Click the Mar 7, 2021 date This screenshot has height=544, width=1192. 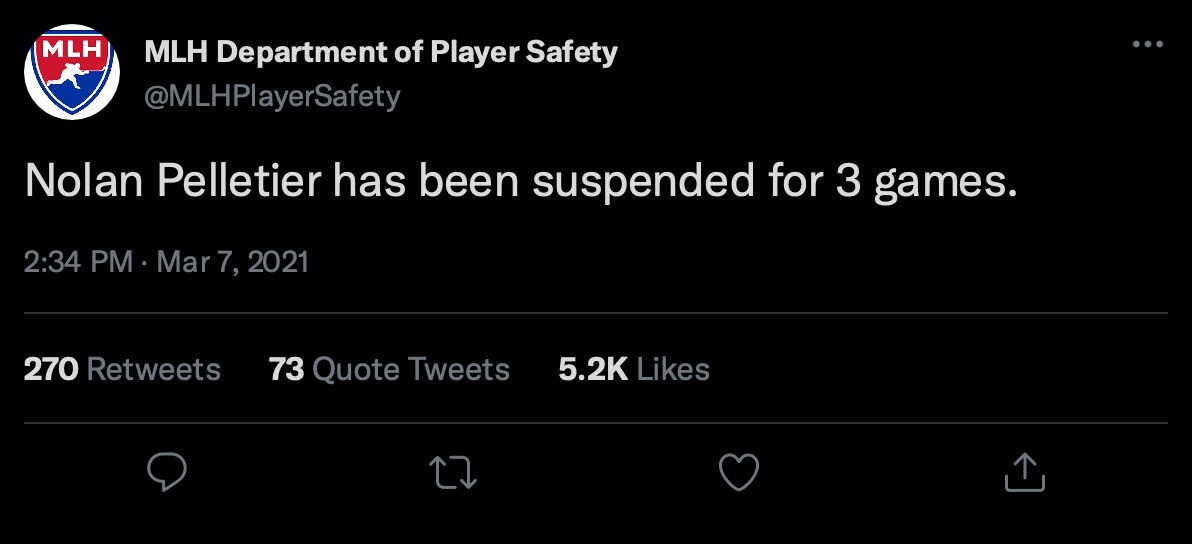[233, 262]
